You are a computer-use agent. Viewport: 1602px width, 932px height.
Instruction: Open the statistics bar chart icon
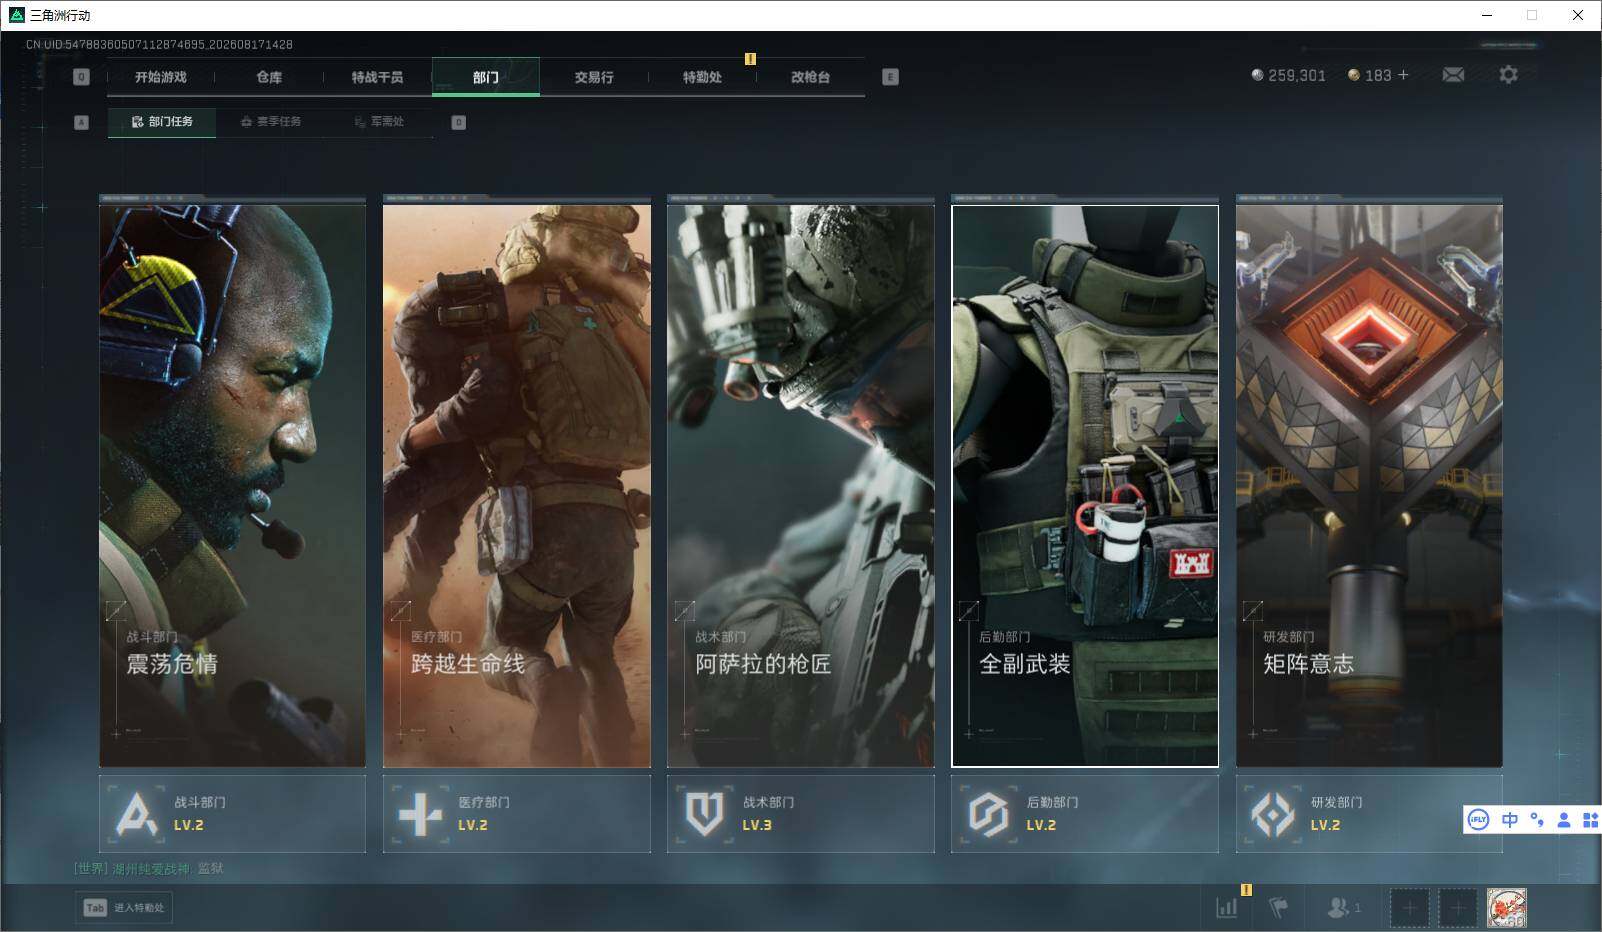pos(1227,908)
